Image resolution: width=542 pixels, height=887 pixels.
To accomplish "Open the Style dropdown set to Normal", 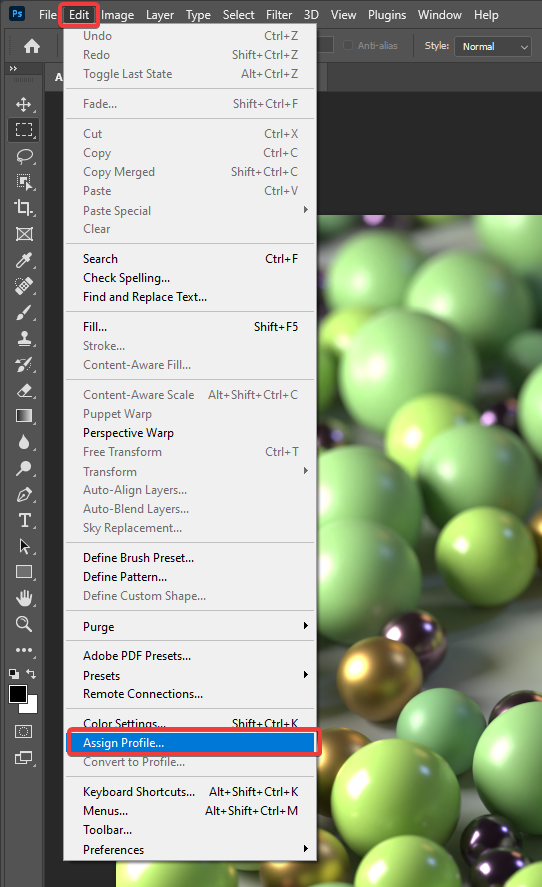I will (x=494, y=46).
